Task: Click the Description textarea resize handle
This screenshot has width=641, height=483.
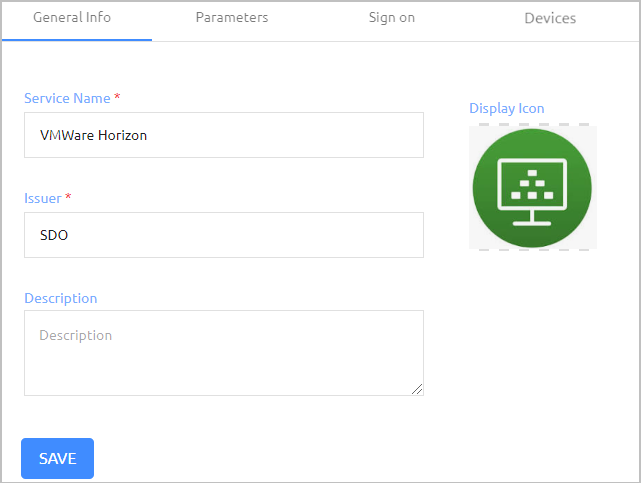Action: point(417,389)
